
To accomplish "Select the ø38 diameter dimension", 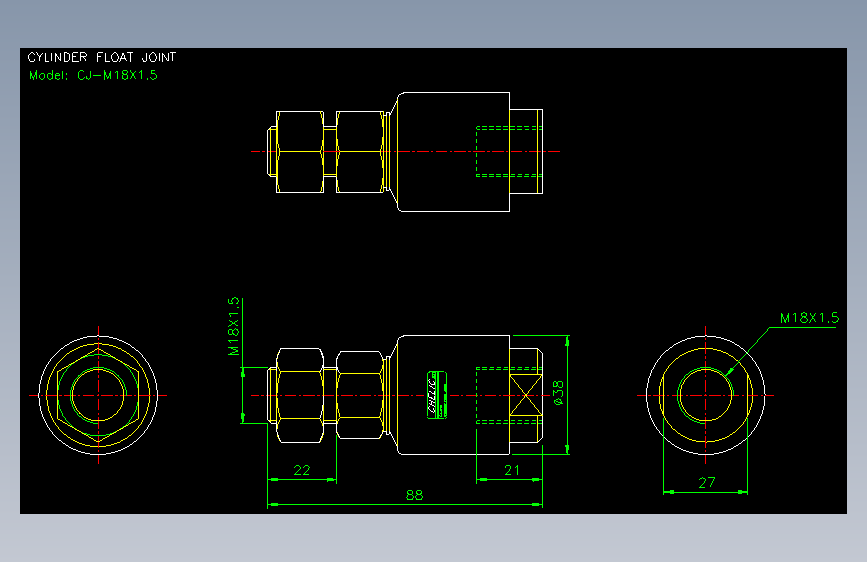I will [558, 393].
